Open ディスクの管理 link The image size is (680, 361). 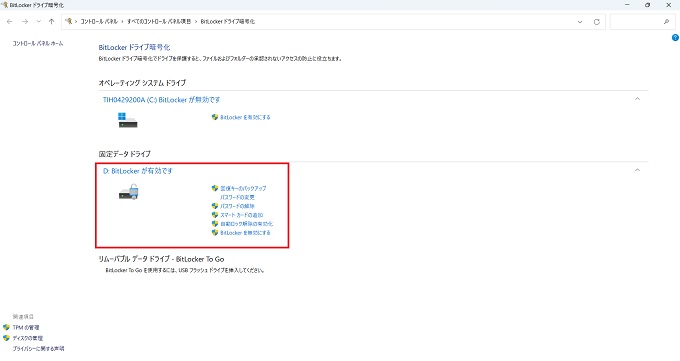pos(28,338)
